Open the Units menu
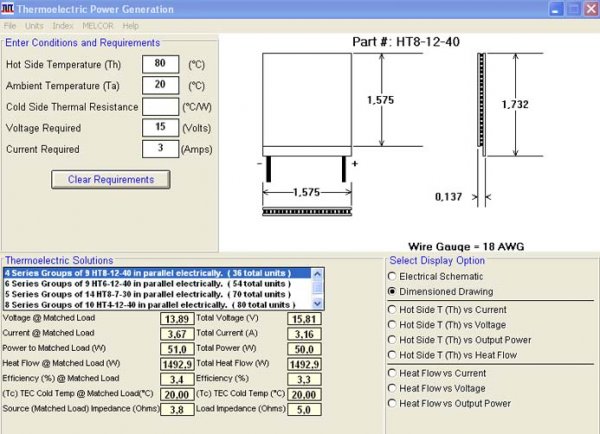Viewport: 600px width, 434px height. pyautogui.click(x=34, y=25)
